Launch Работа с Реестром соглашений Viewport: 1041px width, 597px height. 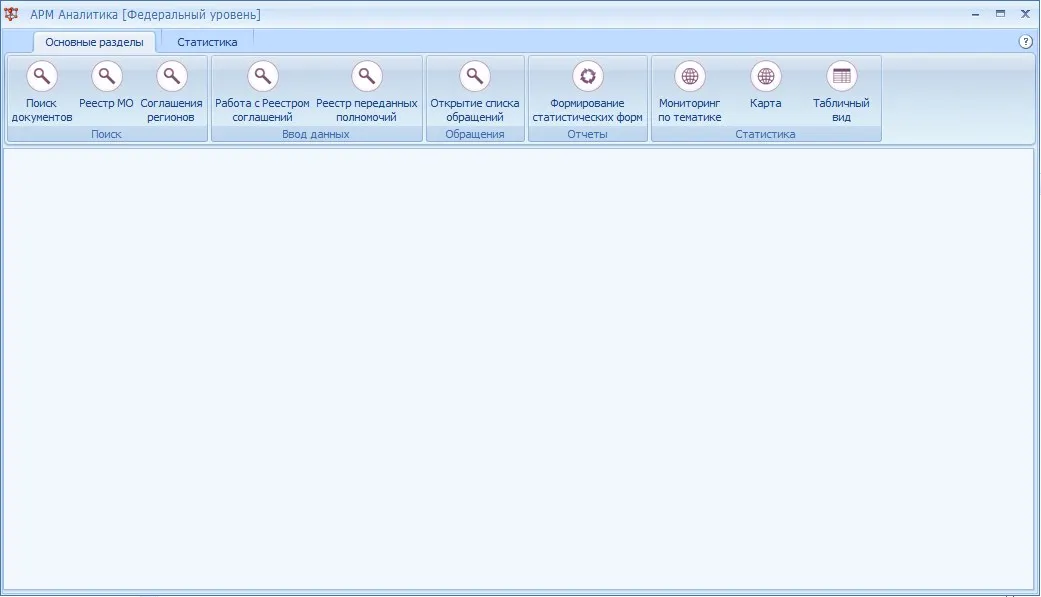pos(262,76)
